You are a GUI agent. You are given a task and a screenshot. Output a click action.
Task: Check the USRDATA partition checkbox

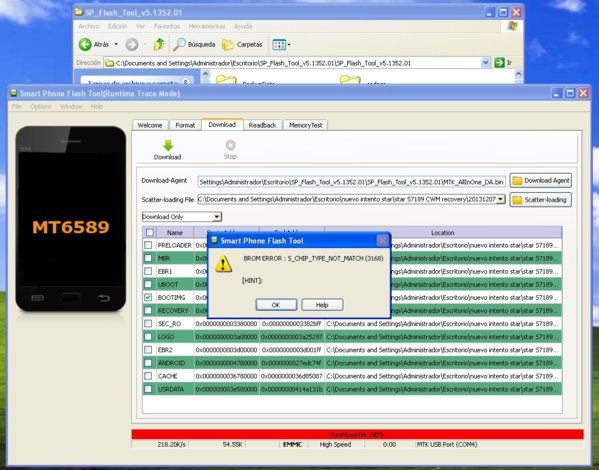coord(148,389)
